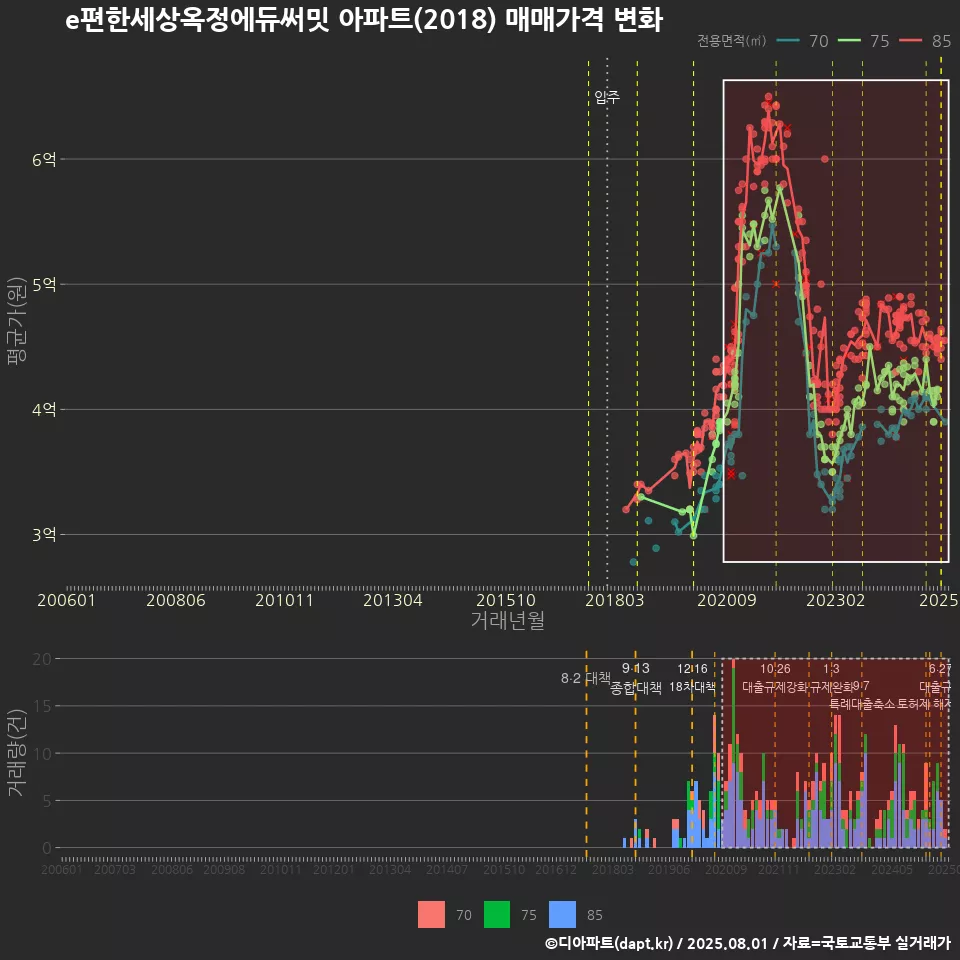This screenshot has height=960, width=960.
Task: Click the 거래량(건) vertical axis title
Action: click(17, 753)
